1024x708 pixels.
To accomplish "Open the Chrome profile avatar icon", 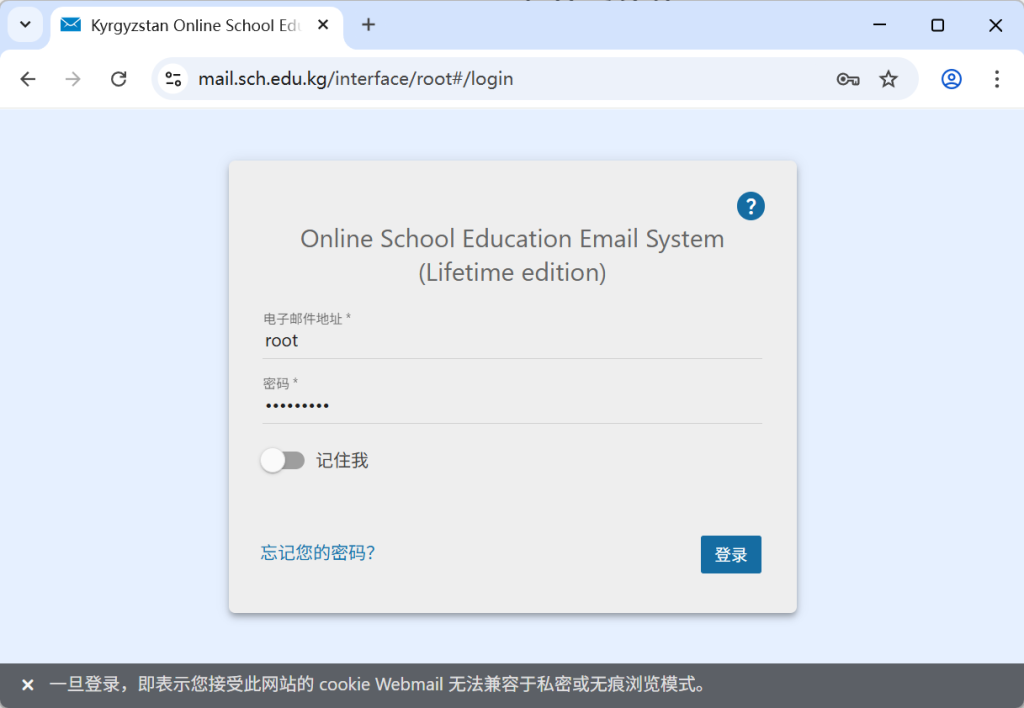I will tap(951, 79).
